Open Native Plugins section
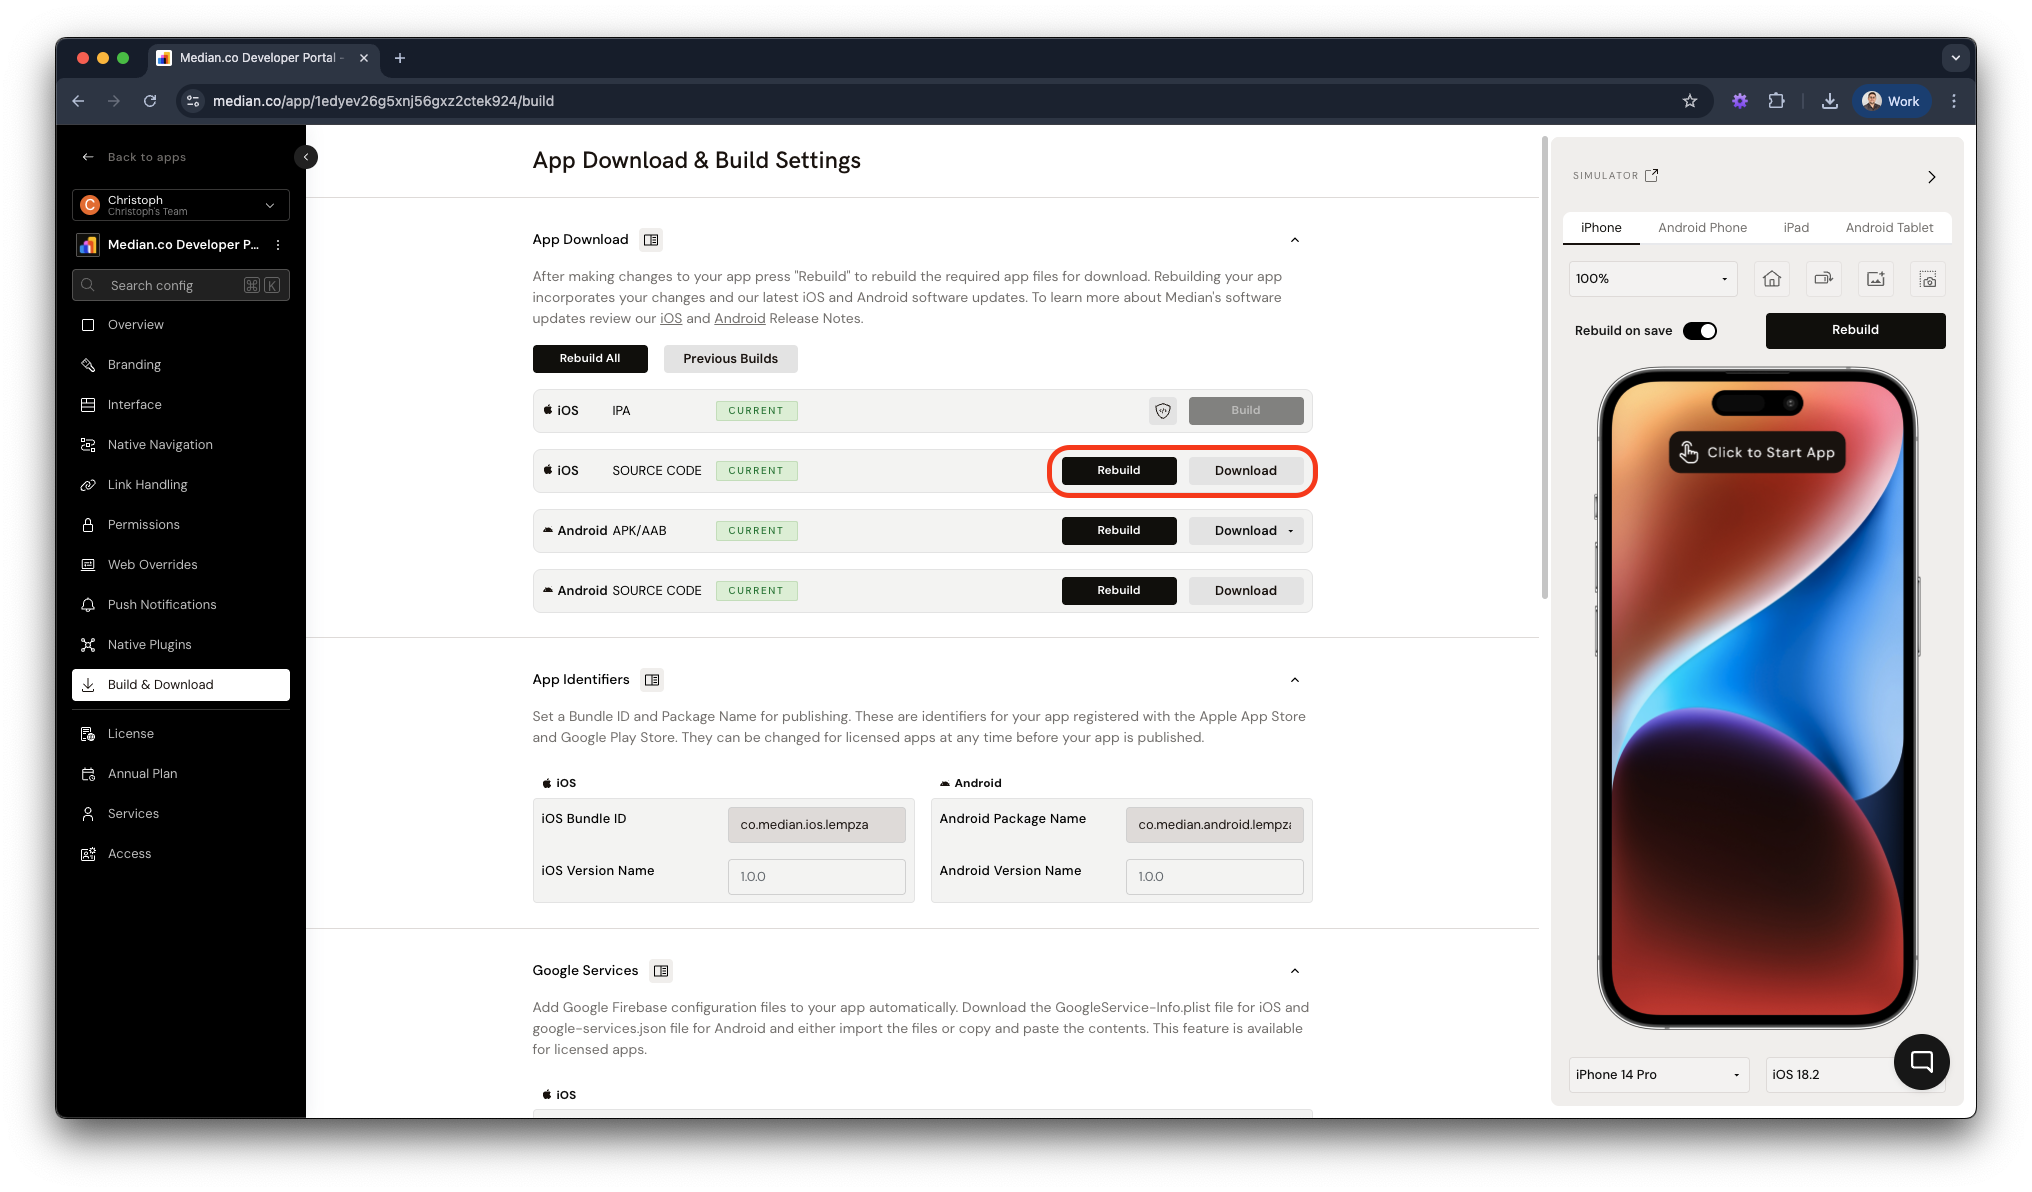Viewport: 2032px width, 1192px height. click(x=180, y=645)
